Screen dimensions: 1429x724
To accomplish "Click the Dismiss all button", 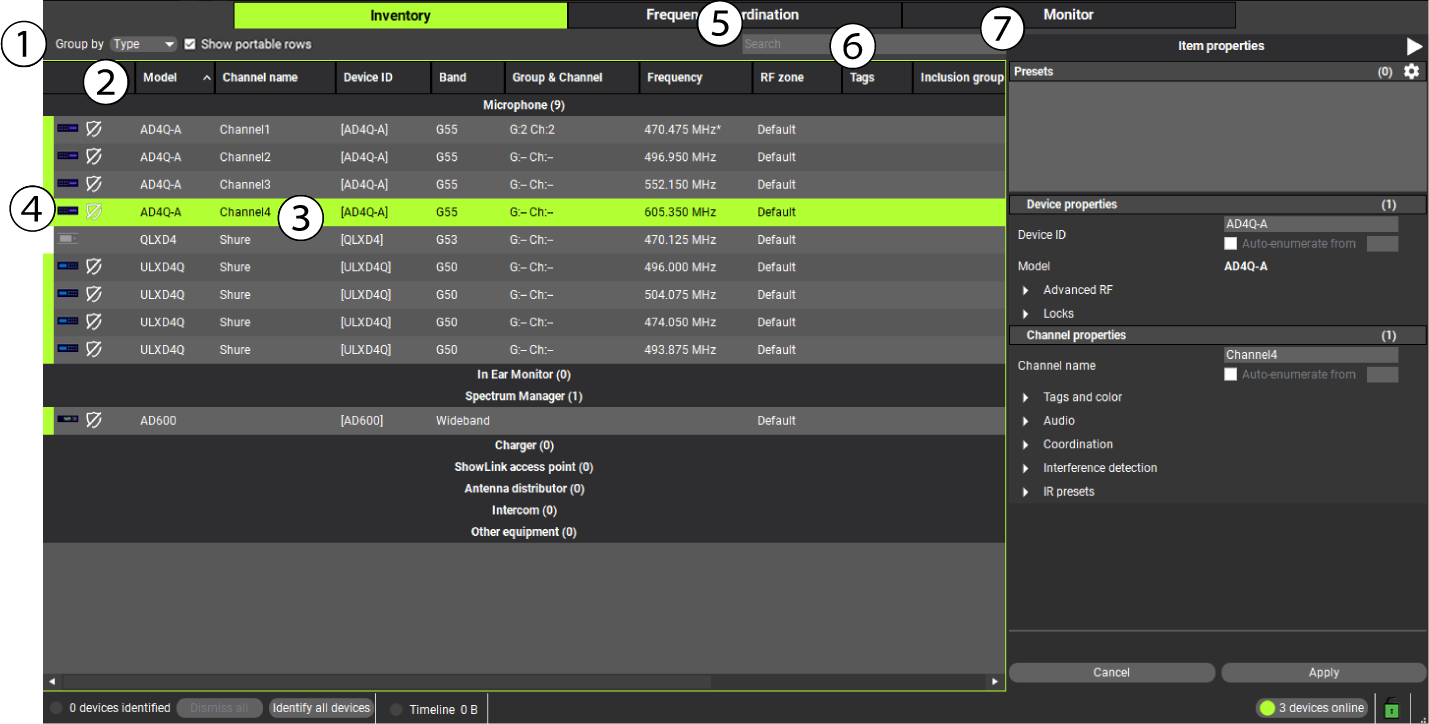I will click(220, 708).
